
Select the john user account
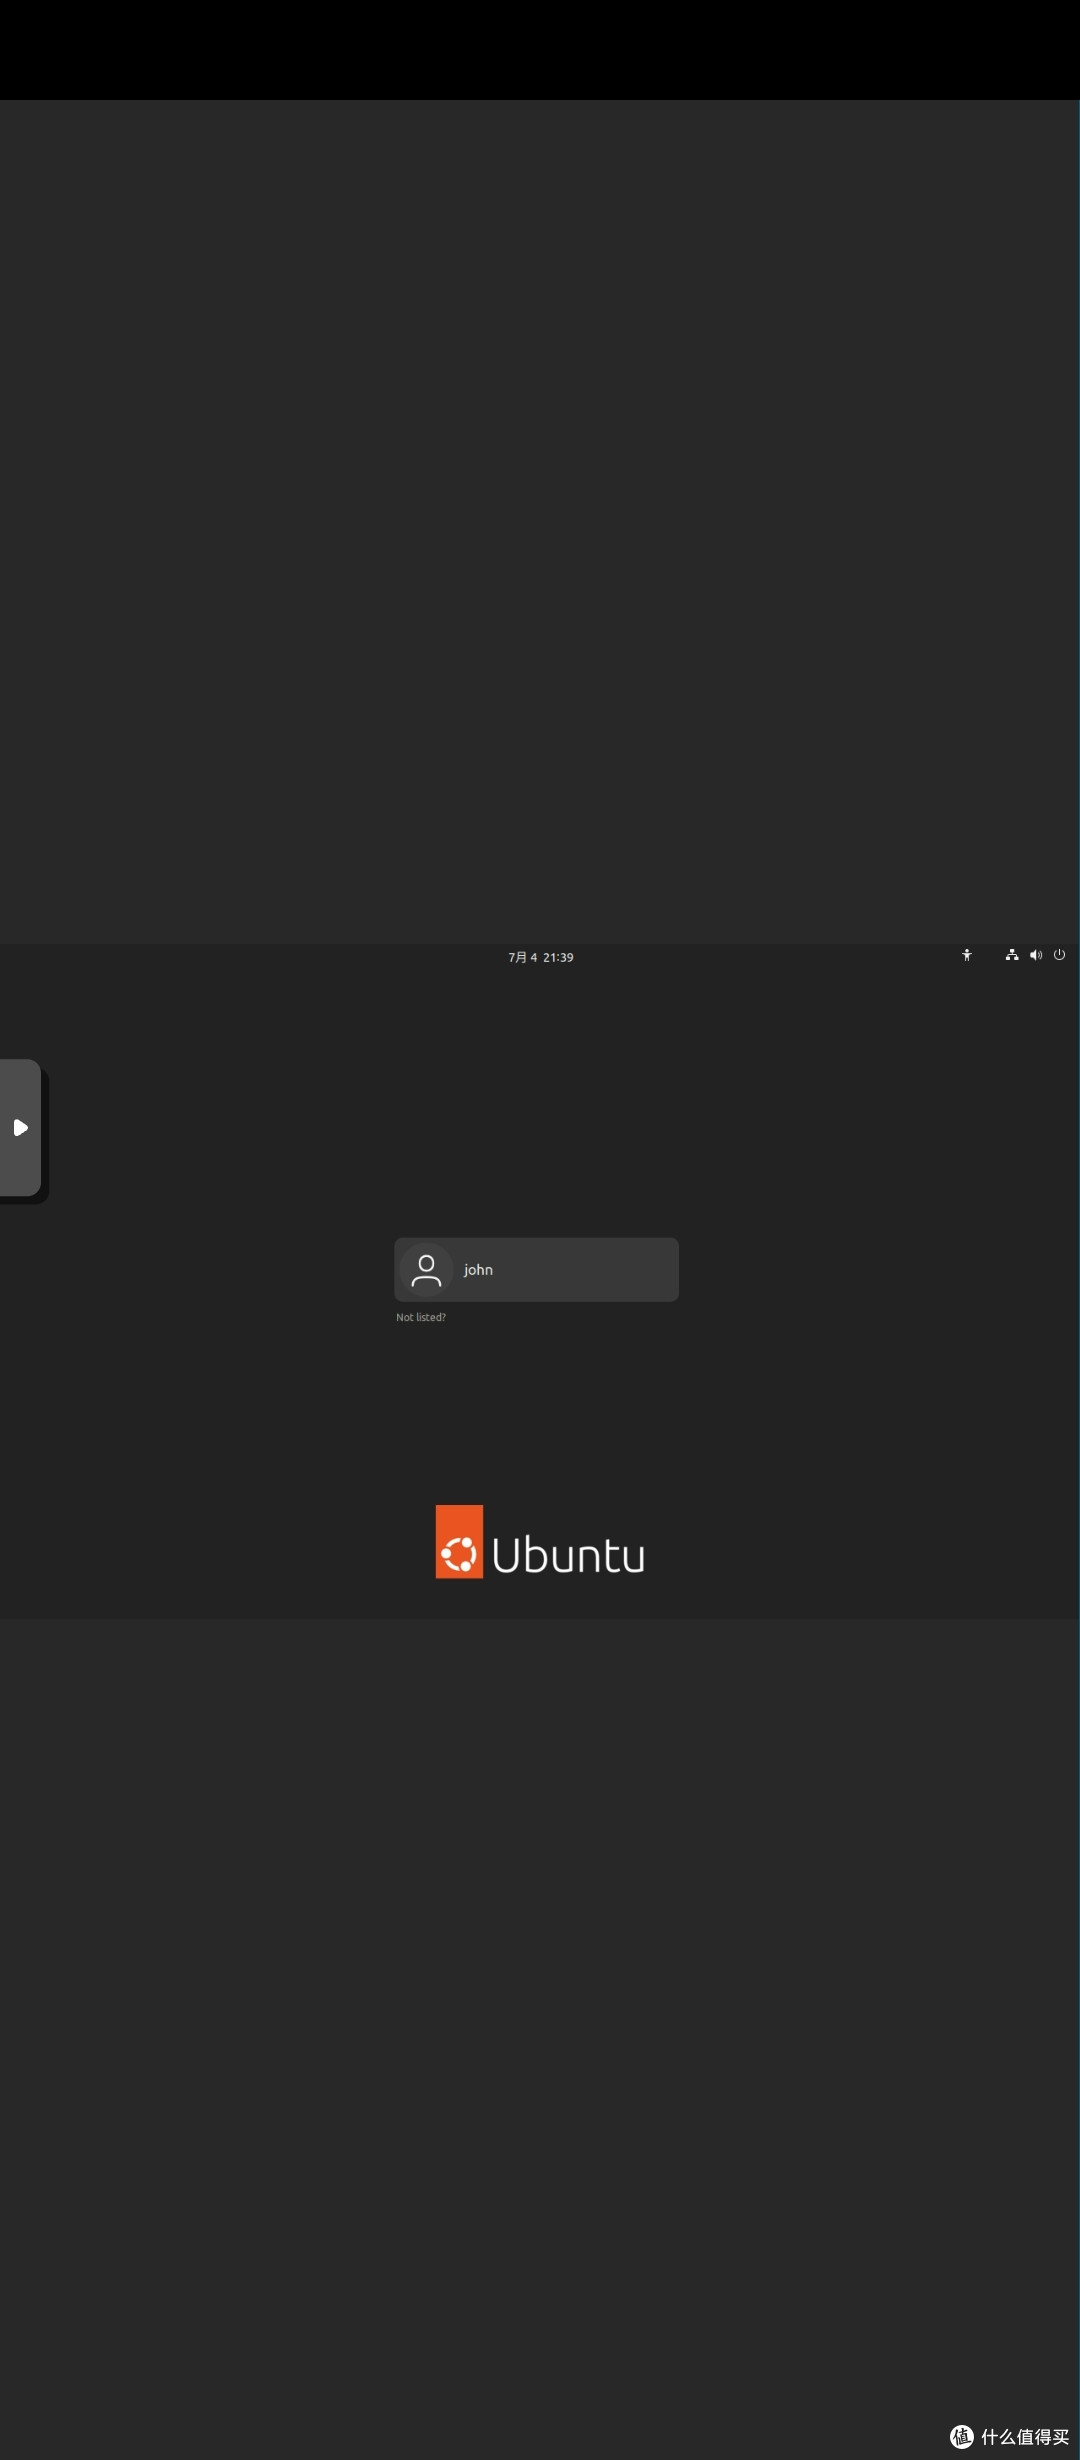536,1269
